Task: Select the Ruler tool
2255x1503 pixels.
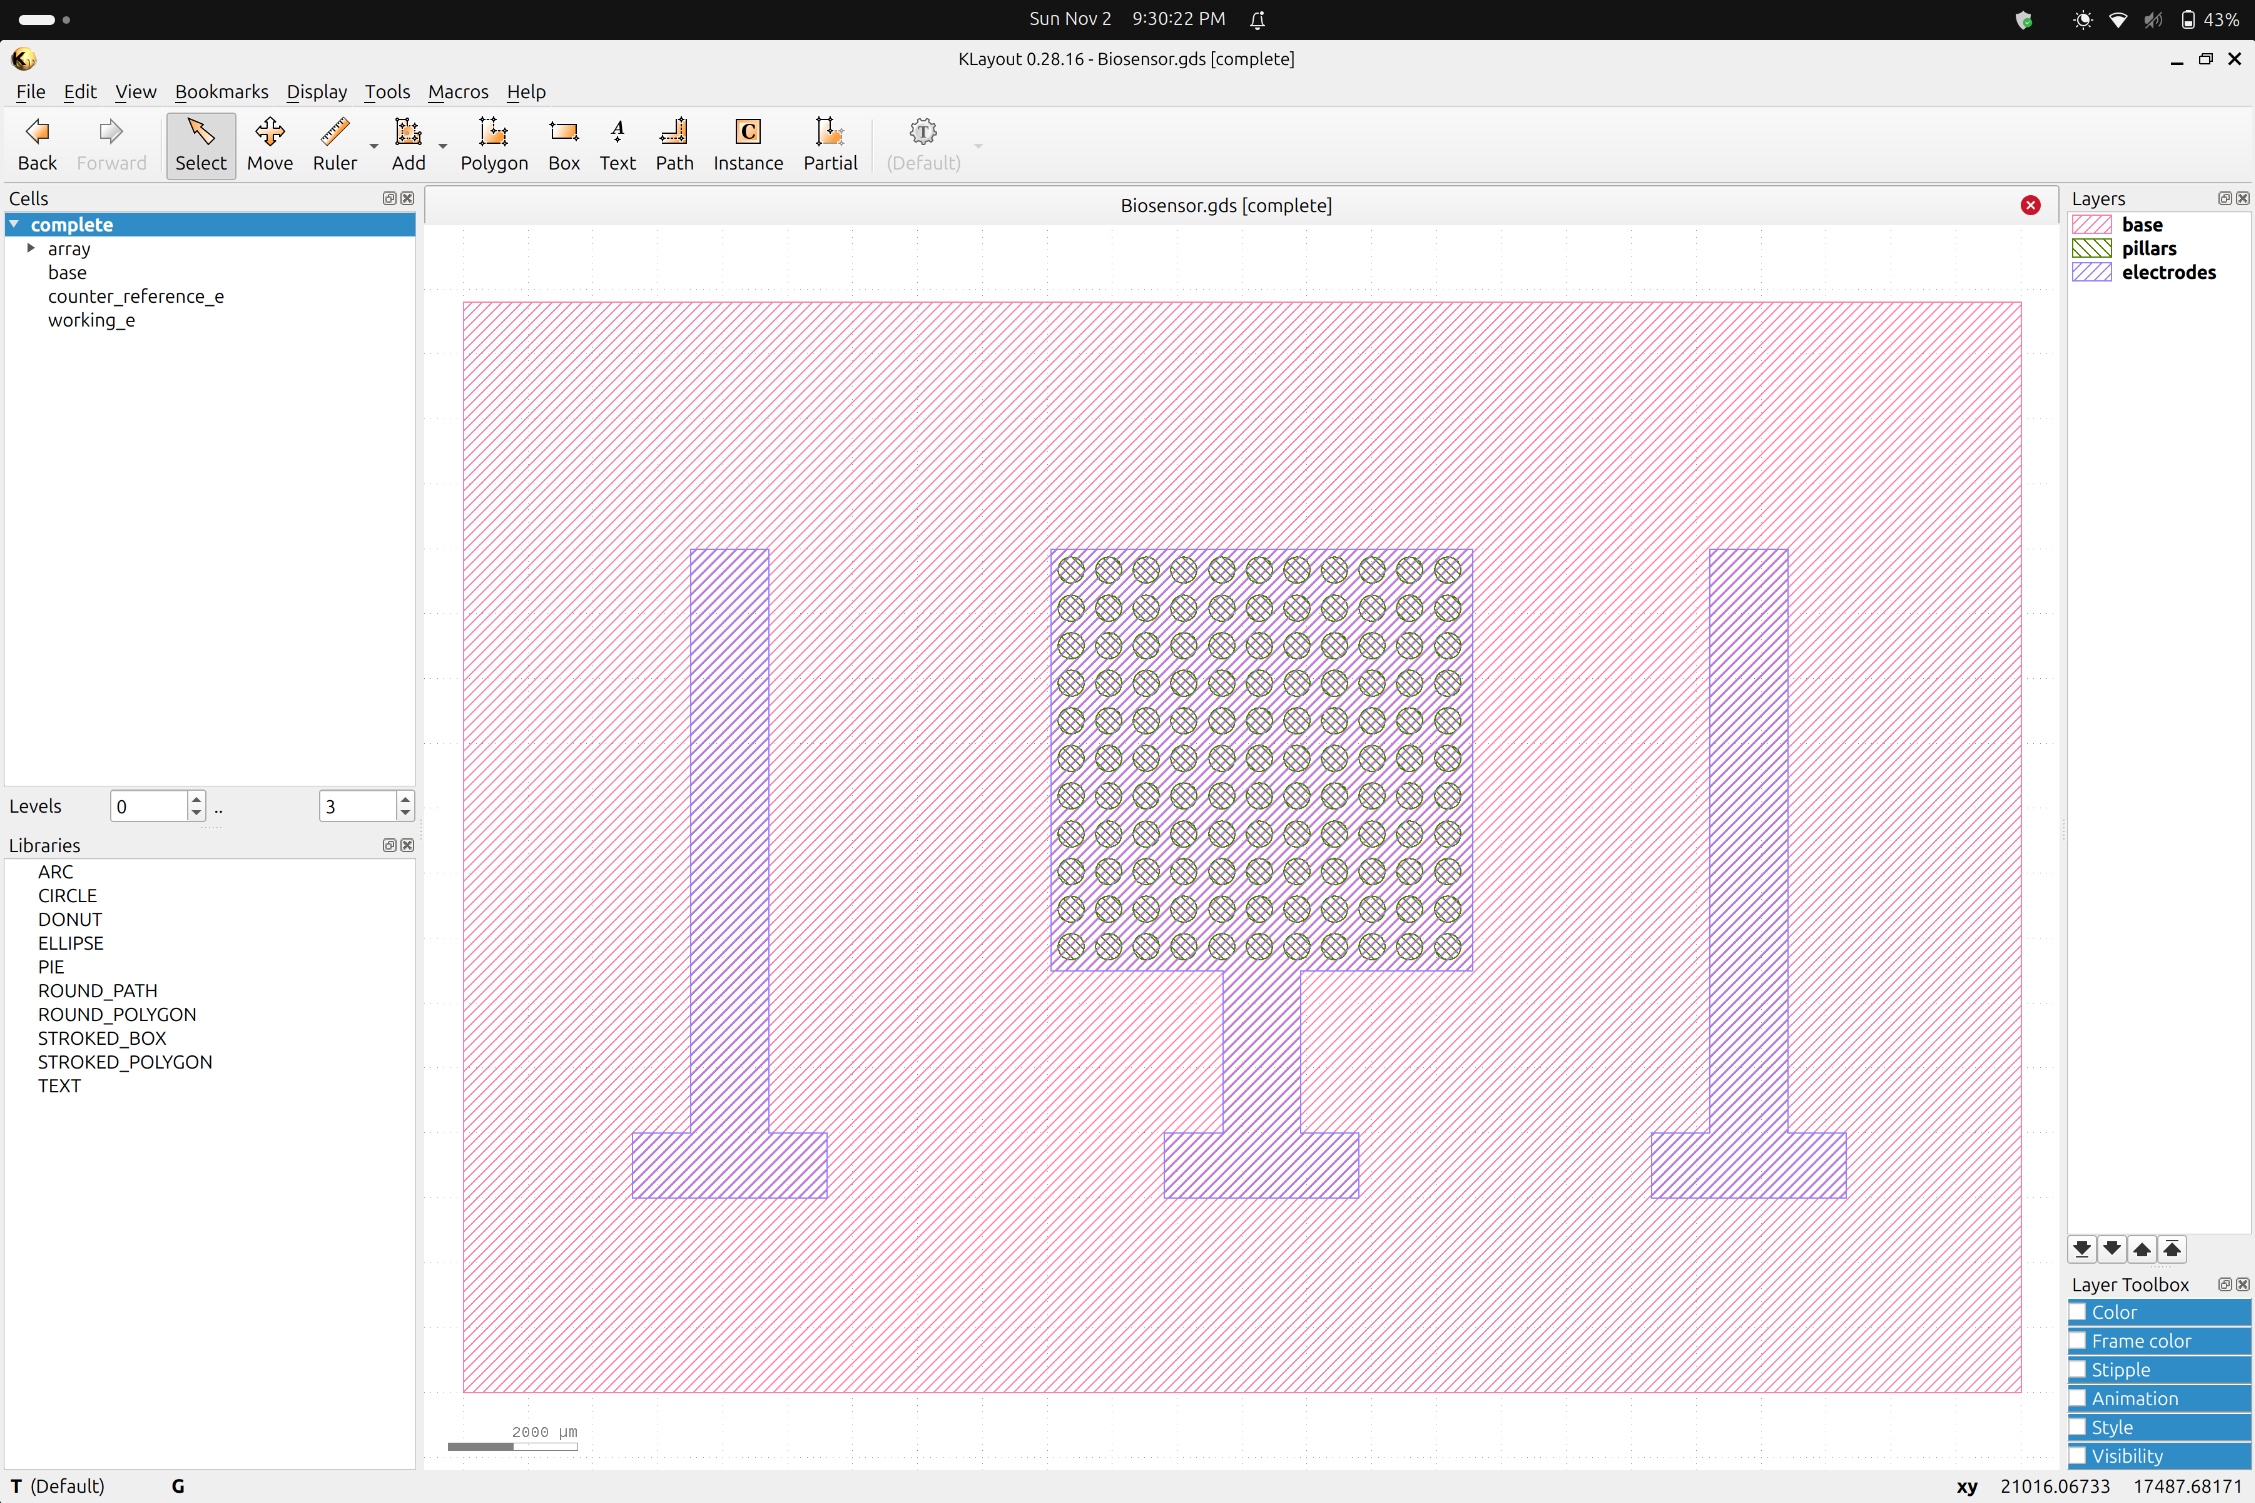Action: click(x=334, y=144)
